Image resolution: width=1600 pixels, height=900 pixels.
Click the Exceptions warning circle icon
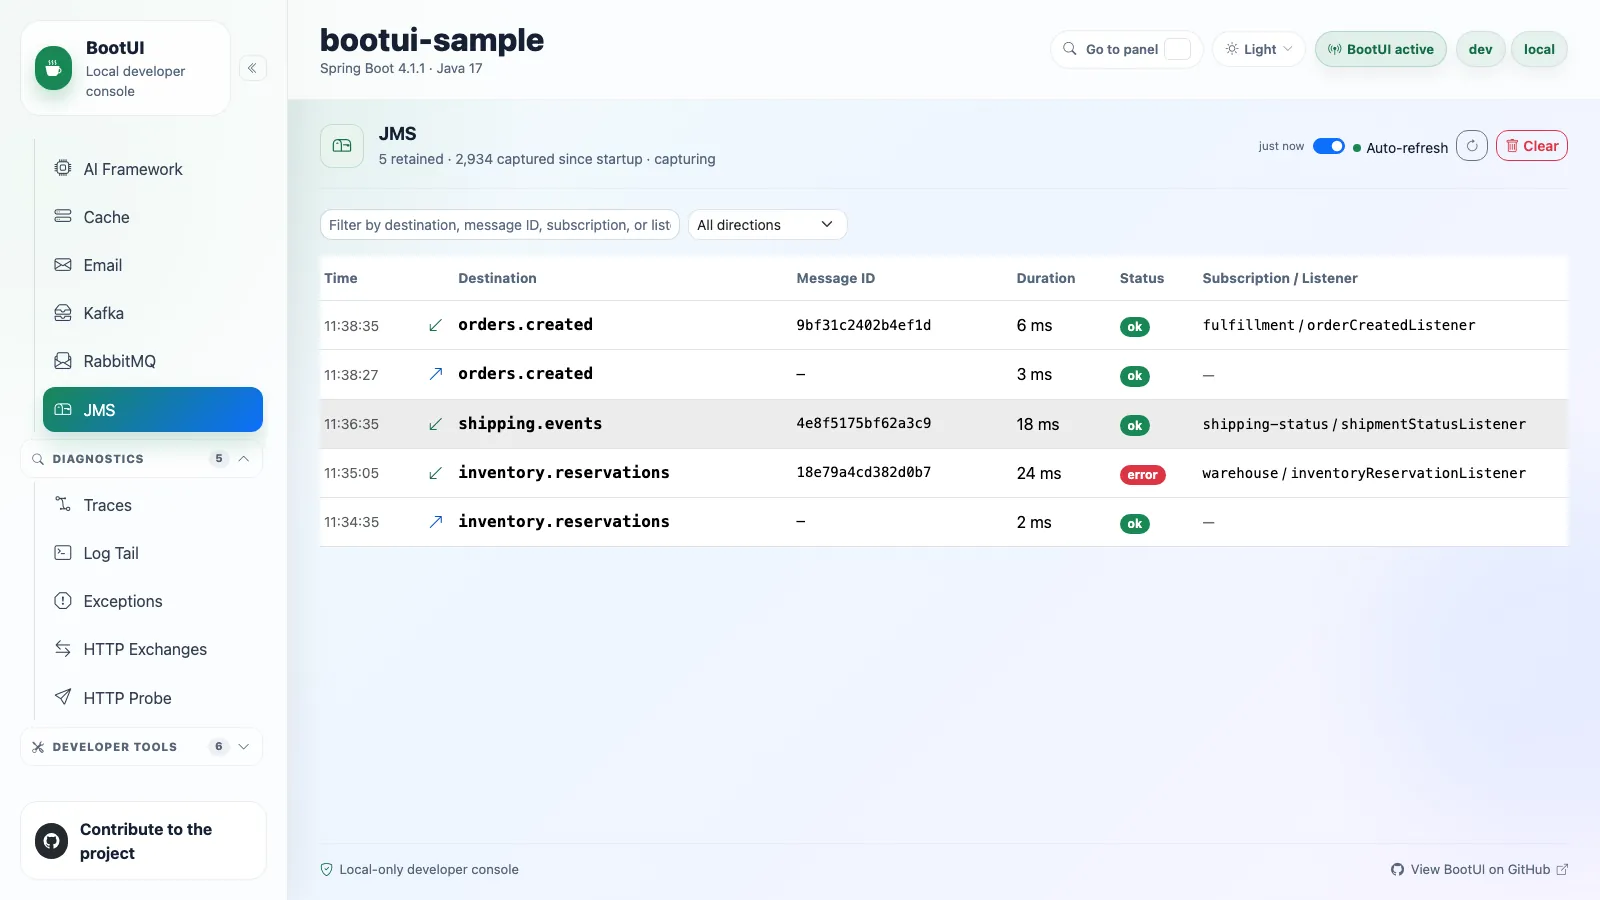pos(63,601)
